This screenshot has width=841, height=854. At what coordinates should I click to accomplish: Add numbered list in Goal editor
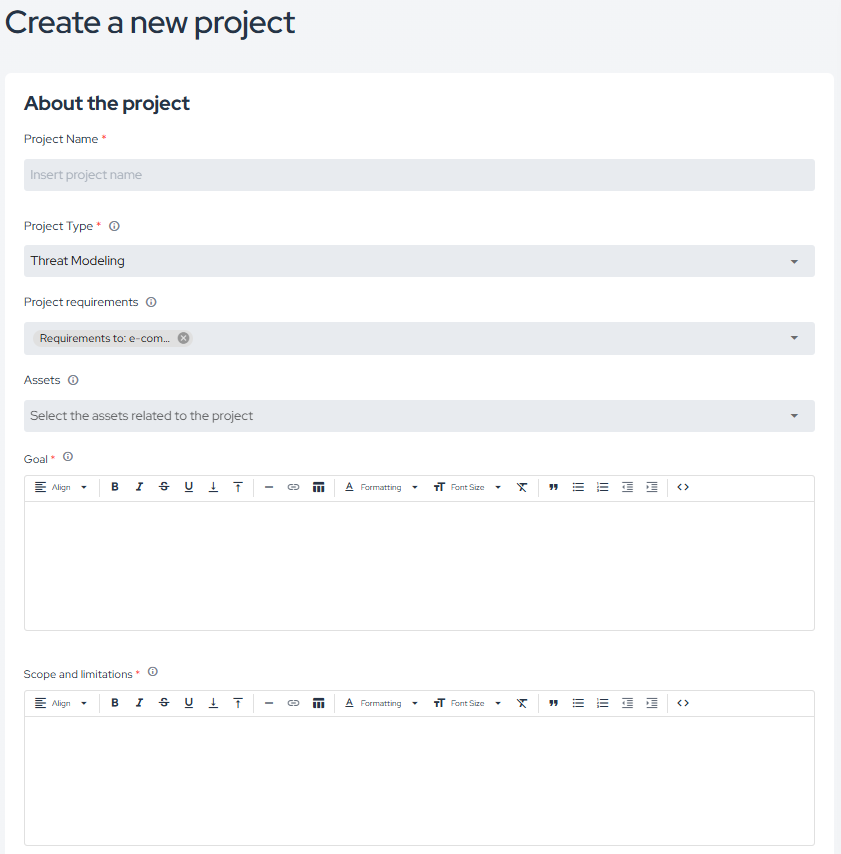[602, 487]
